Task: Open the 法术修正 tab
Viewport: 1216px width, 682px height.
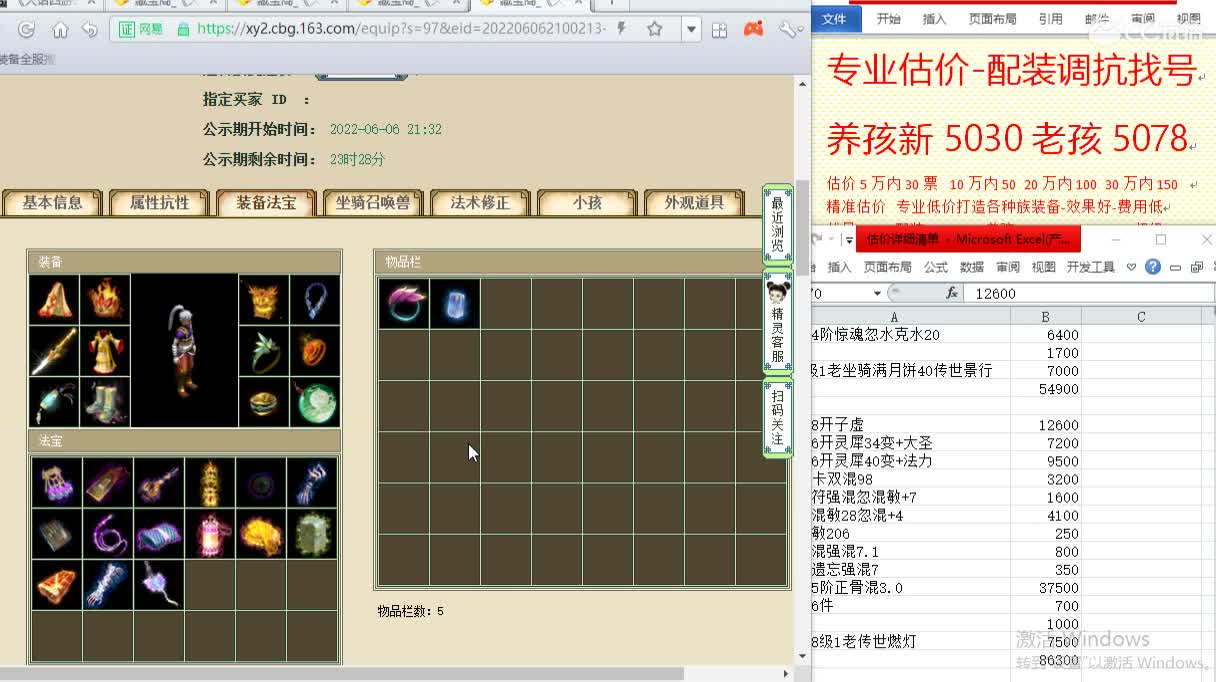Action: 480,202
